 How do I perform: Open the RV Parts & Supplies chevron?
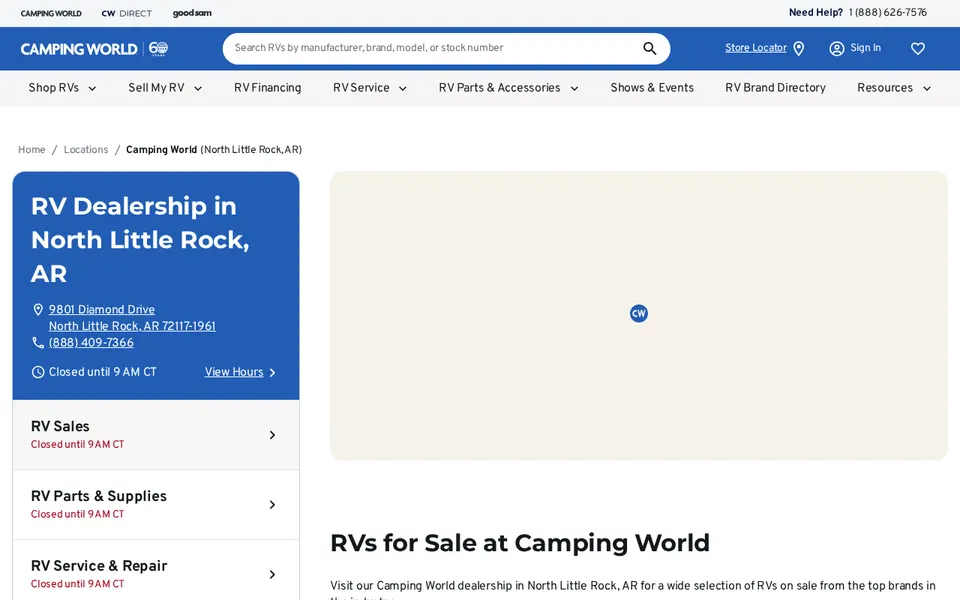click(272, 505)
